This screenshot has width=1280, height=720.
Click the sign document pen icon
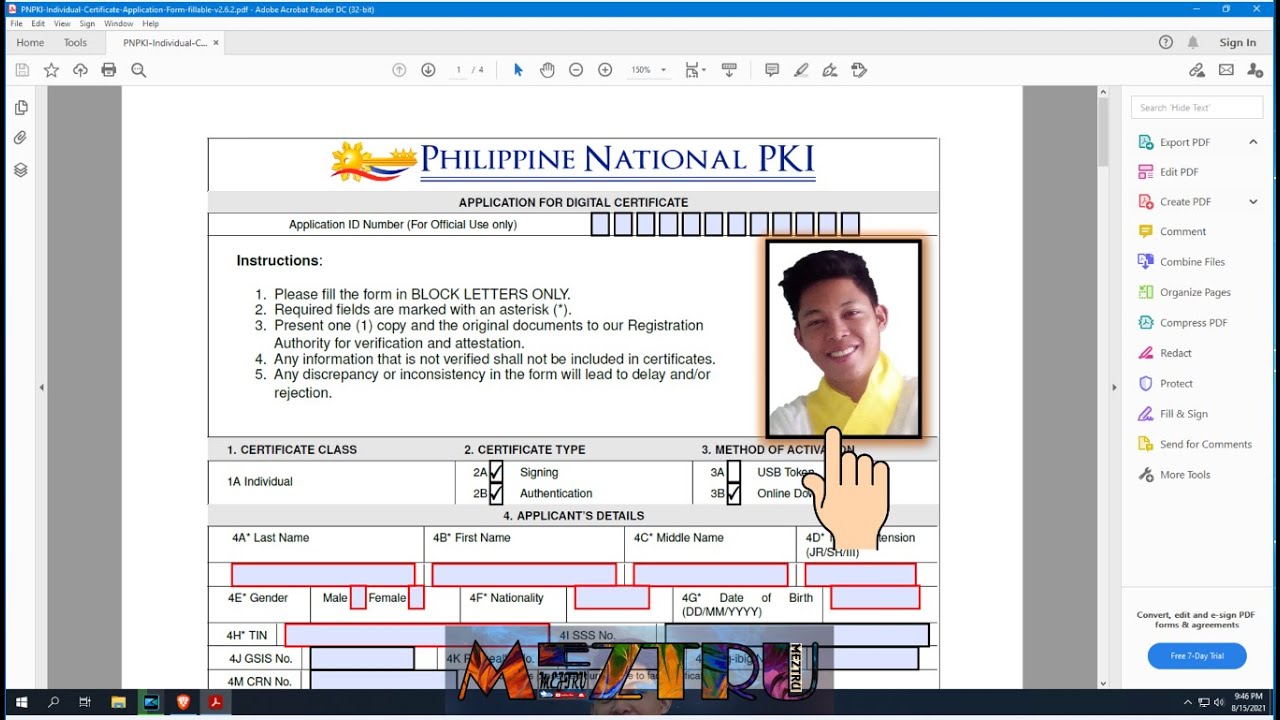click(x=830, y=70)
